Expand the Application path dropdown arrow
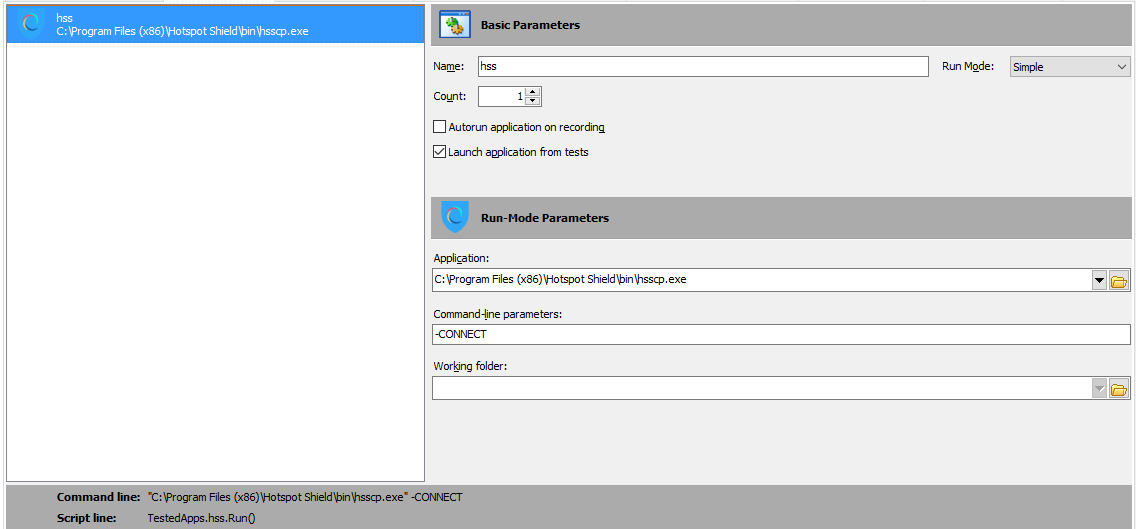Viewport: 1136px width, 529px height. point(1099,280)
